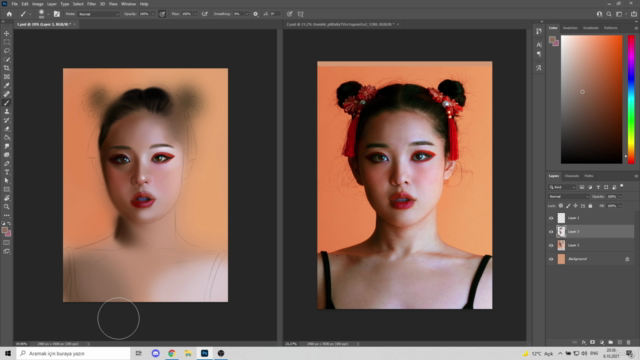Toggle layer filtering on/off switch
Viewport: 640px width, 360px height.
point(622,186)
